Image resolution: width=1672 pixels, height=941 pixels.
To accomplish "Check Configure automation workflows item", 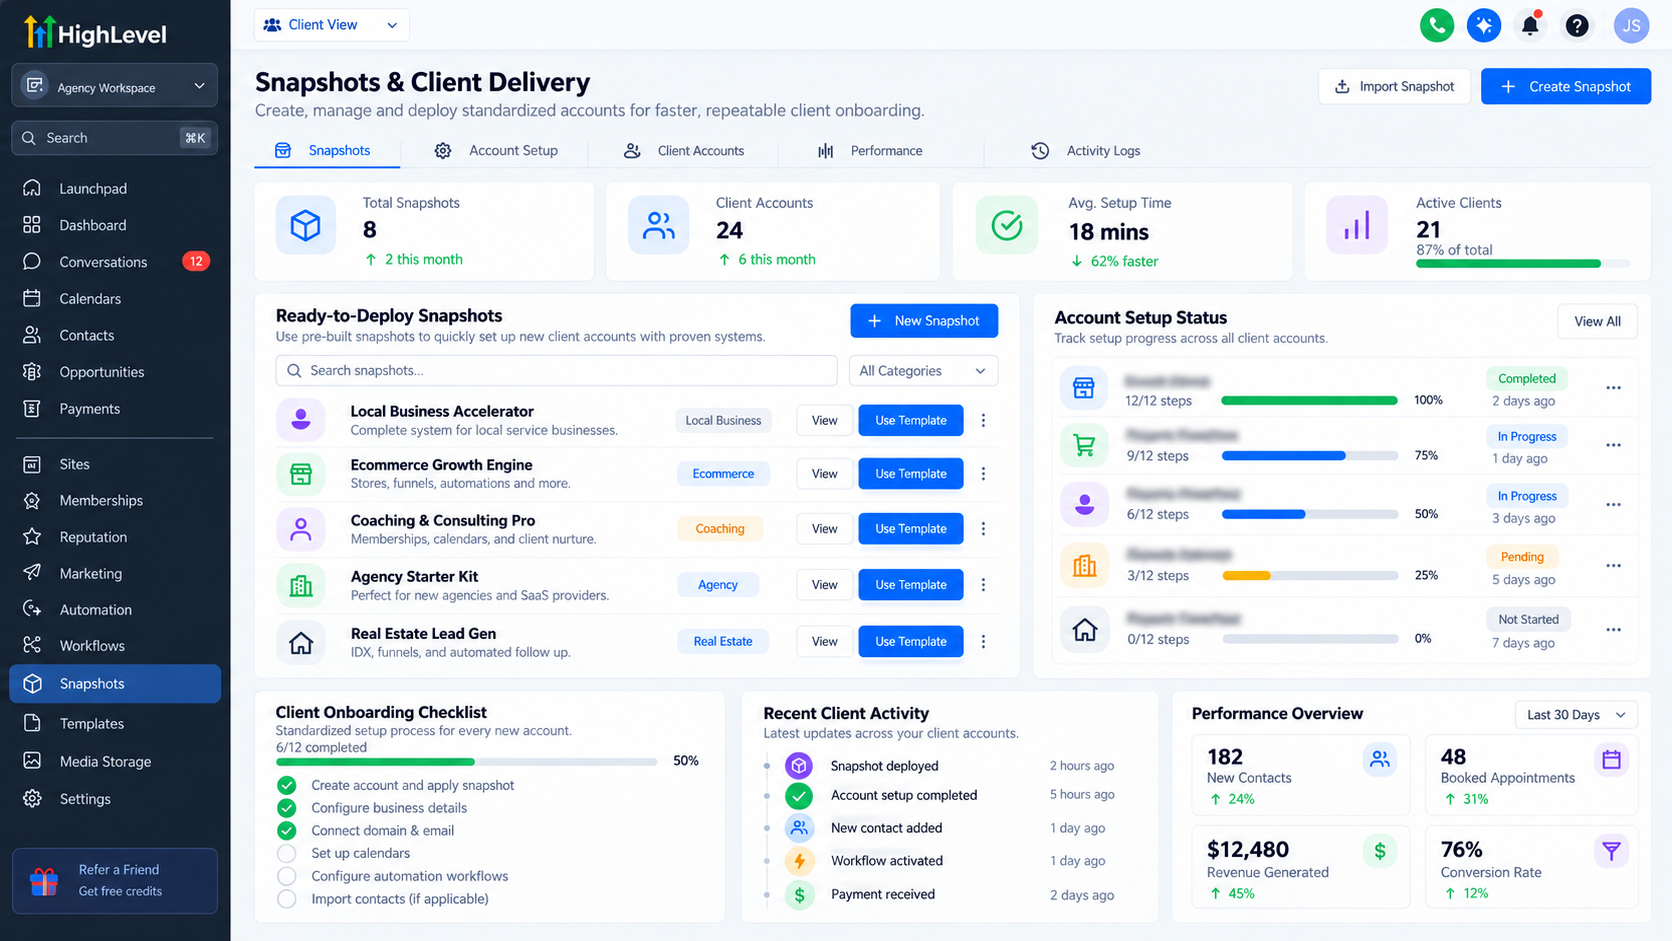I will tap(286, 876).
